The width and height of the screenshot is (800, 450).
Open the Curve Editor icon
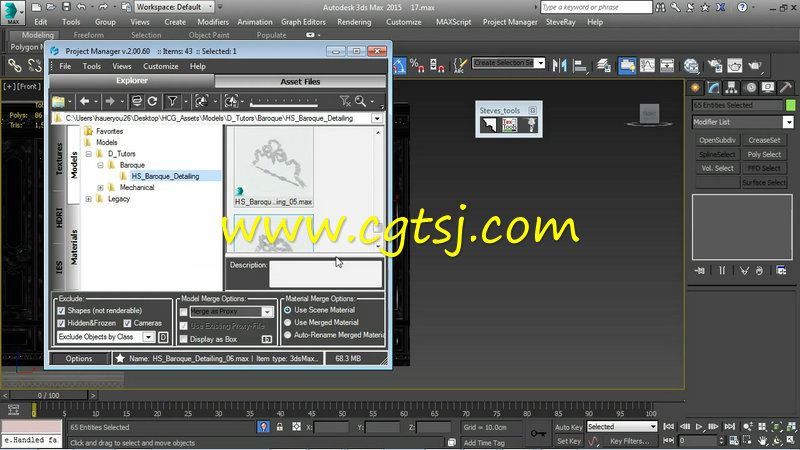coord(647,65)
